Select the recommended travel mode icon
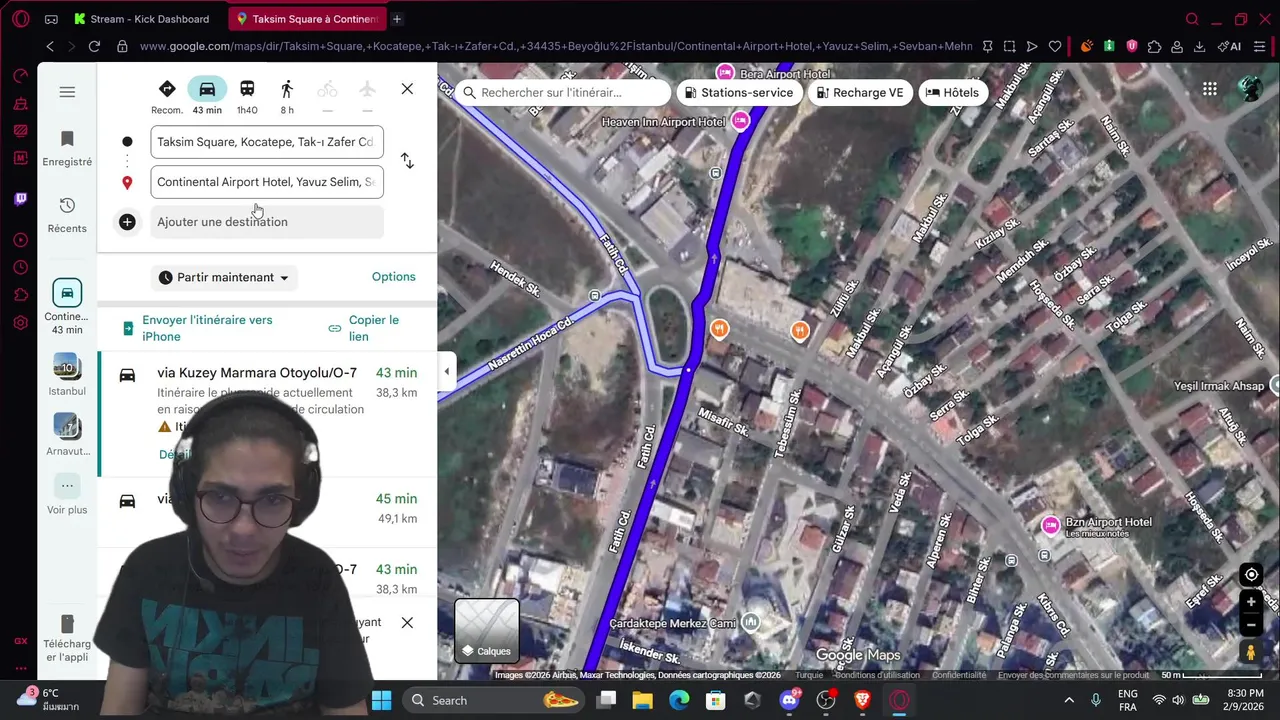The image size is (1280, 720). click(x=167, y=97)
